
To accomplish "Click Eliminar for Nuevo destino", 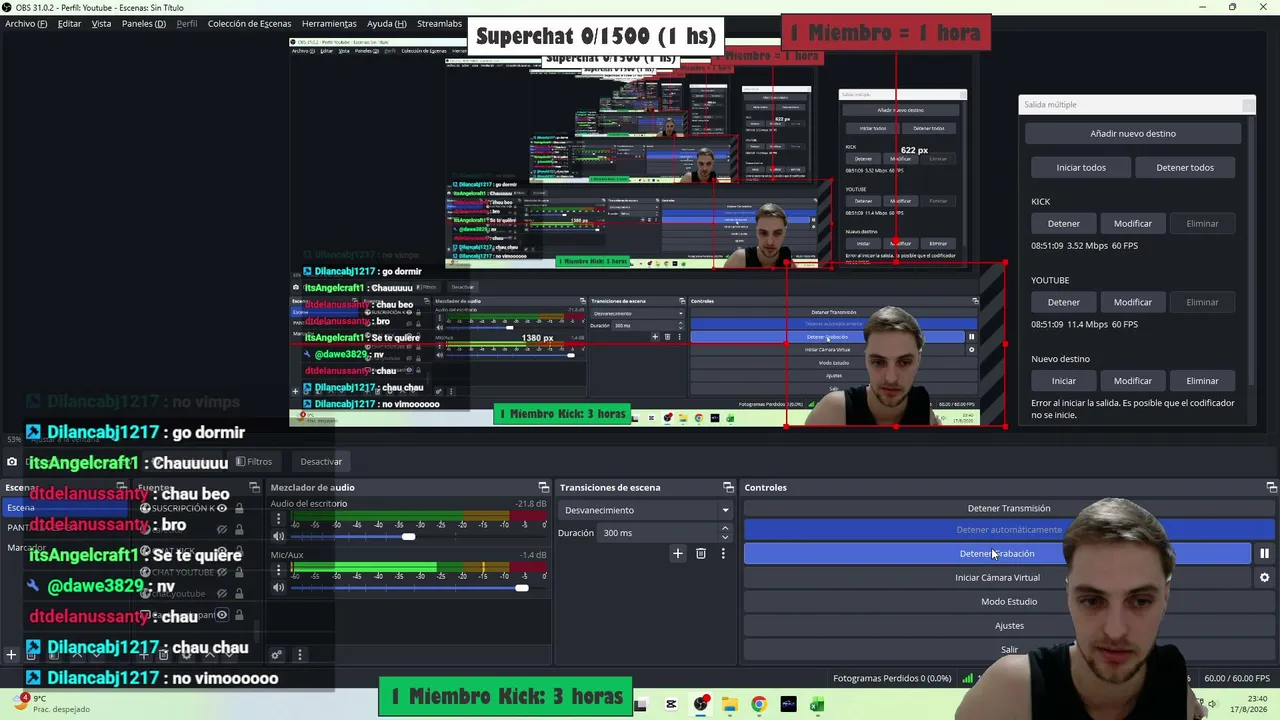I will (x=1202, y=380).
